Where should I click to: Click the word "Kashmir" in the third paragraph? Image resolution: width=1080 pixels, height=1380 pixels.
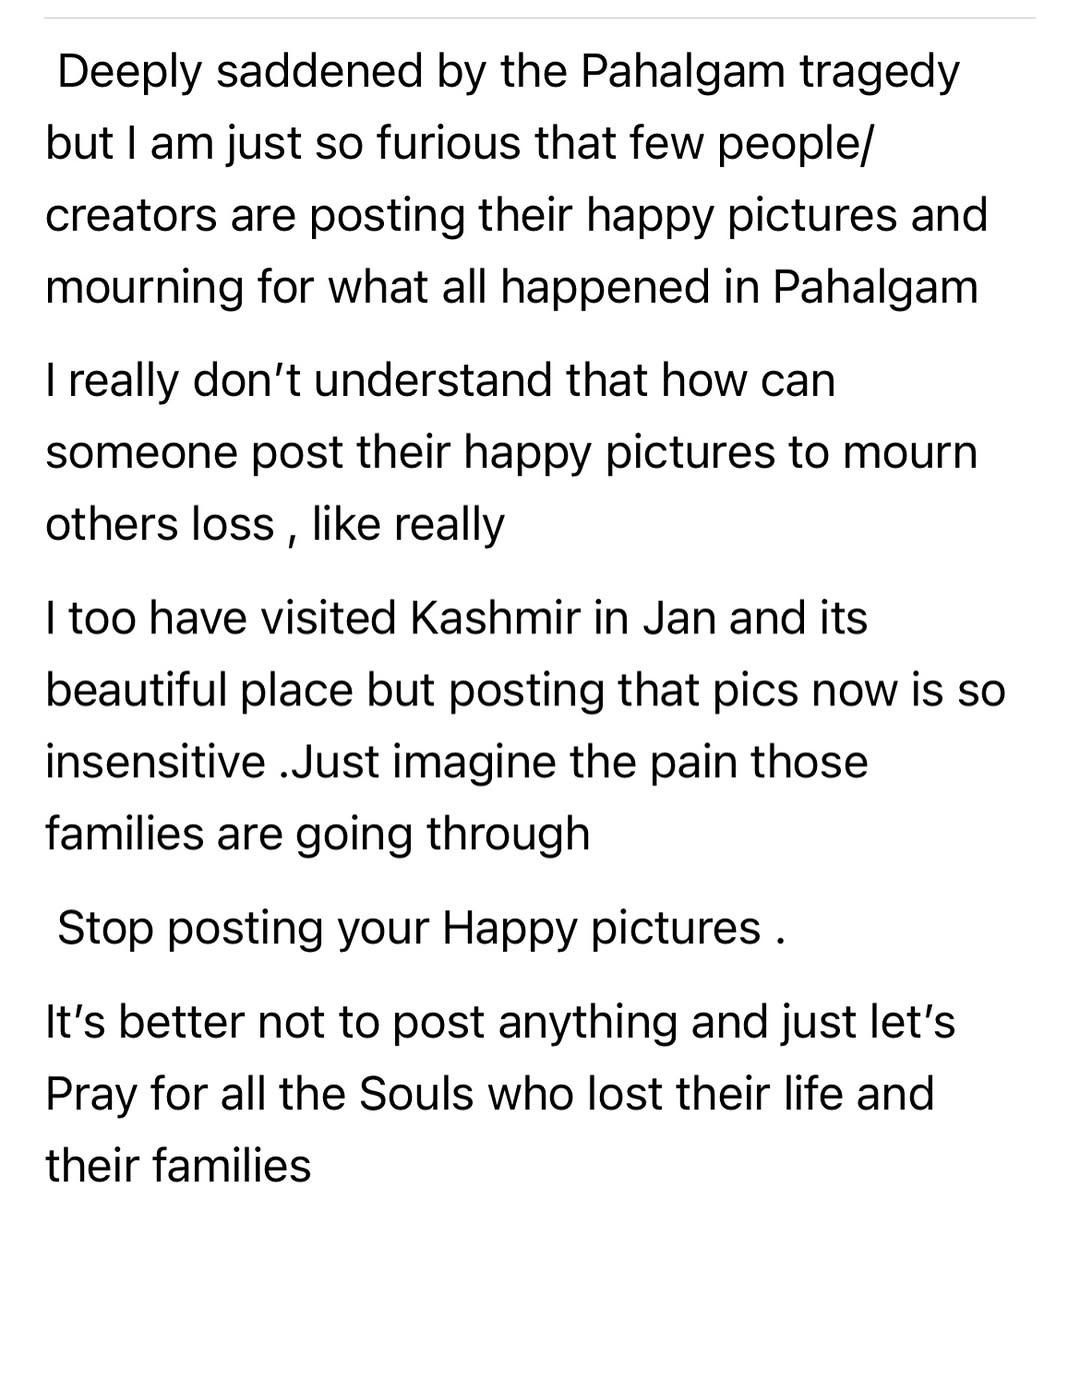(x=494, y=618)
